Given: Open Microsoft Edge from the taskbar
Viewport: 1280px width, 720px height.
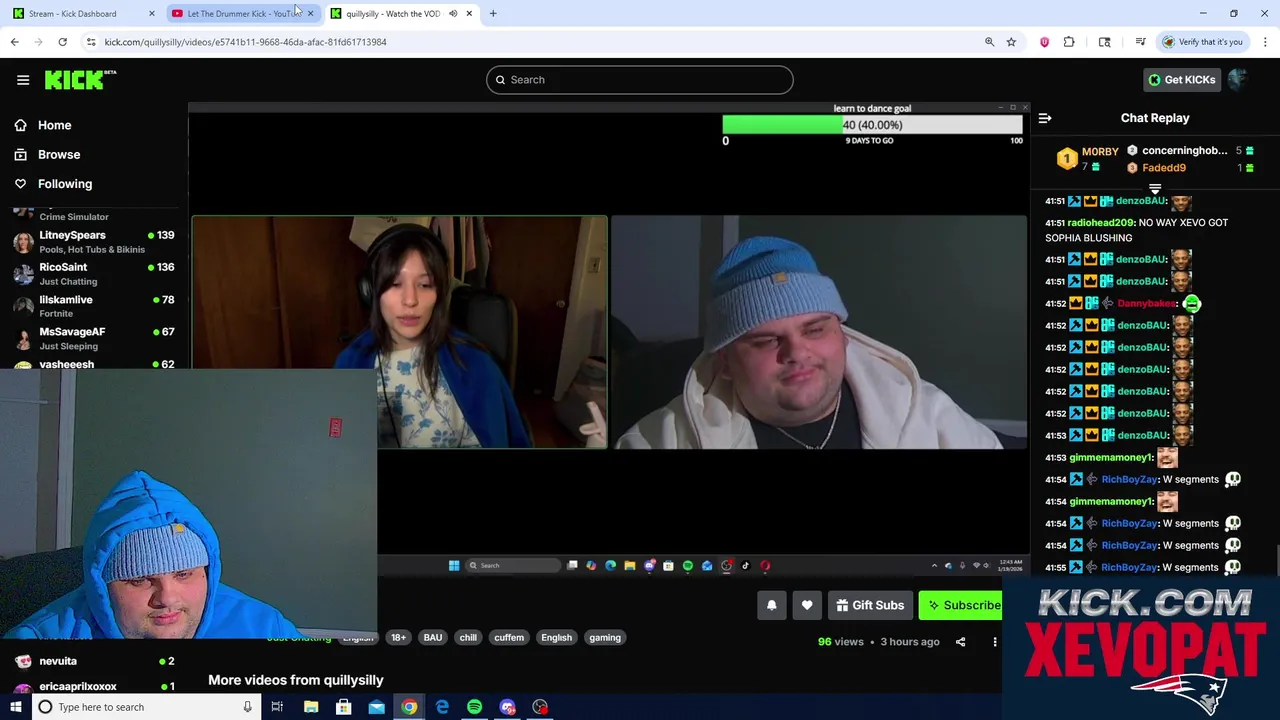Looking at the screenshot, I should [442, 707].
